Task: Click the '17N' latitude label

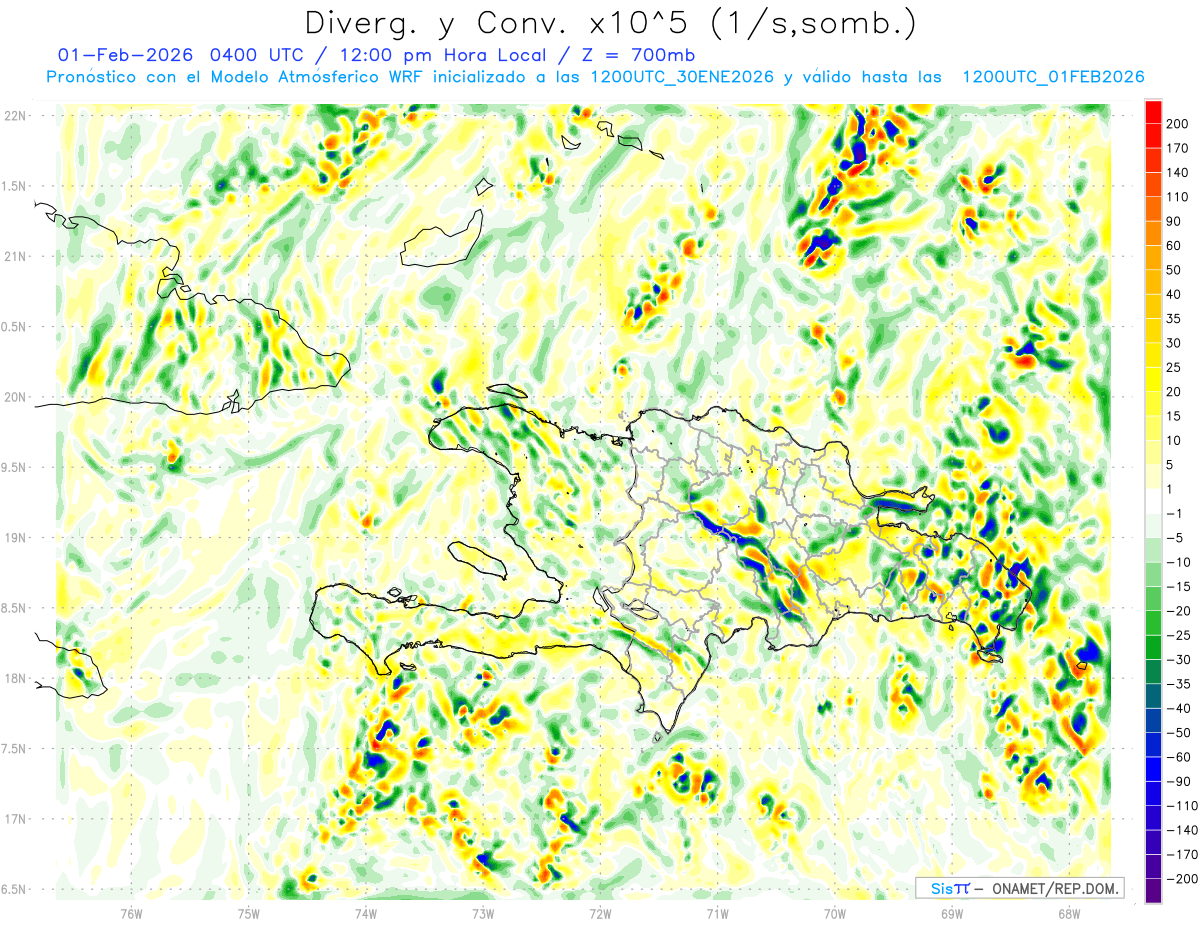Action: (14, 819)
